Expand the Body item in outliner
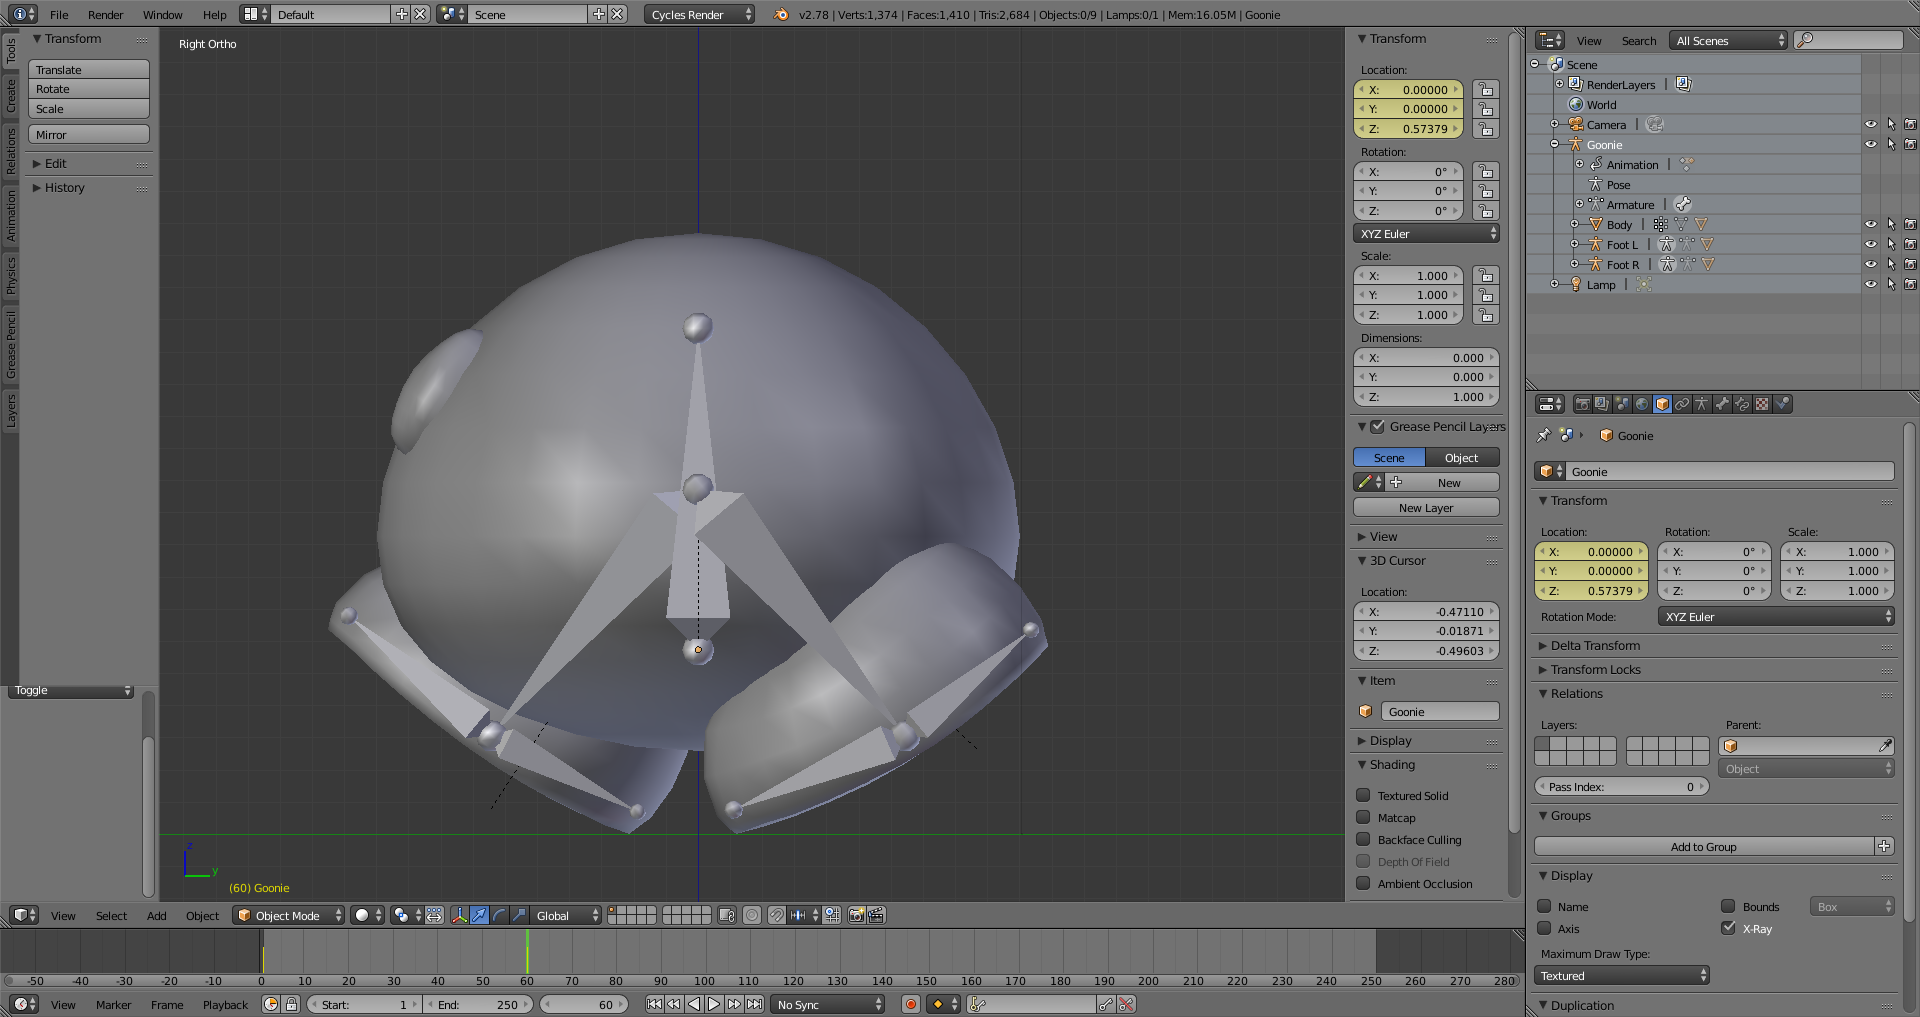Image resolution: width=1920 pixels, height=1017 pixels. (x=1574, y=225)
